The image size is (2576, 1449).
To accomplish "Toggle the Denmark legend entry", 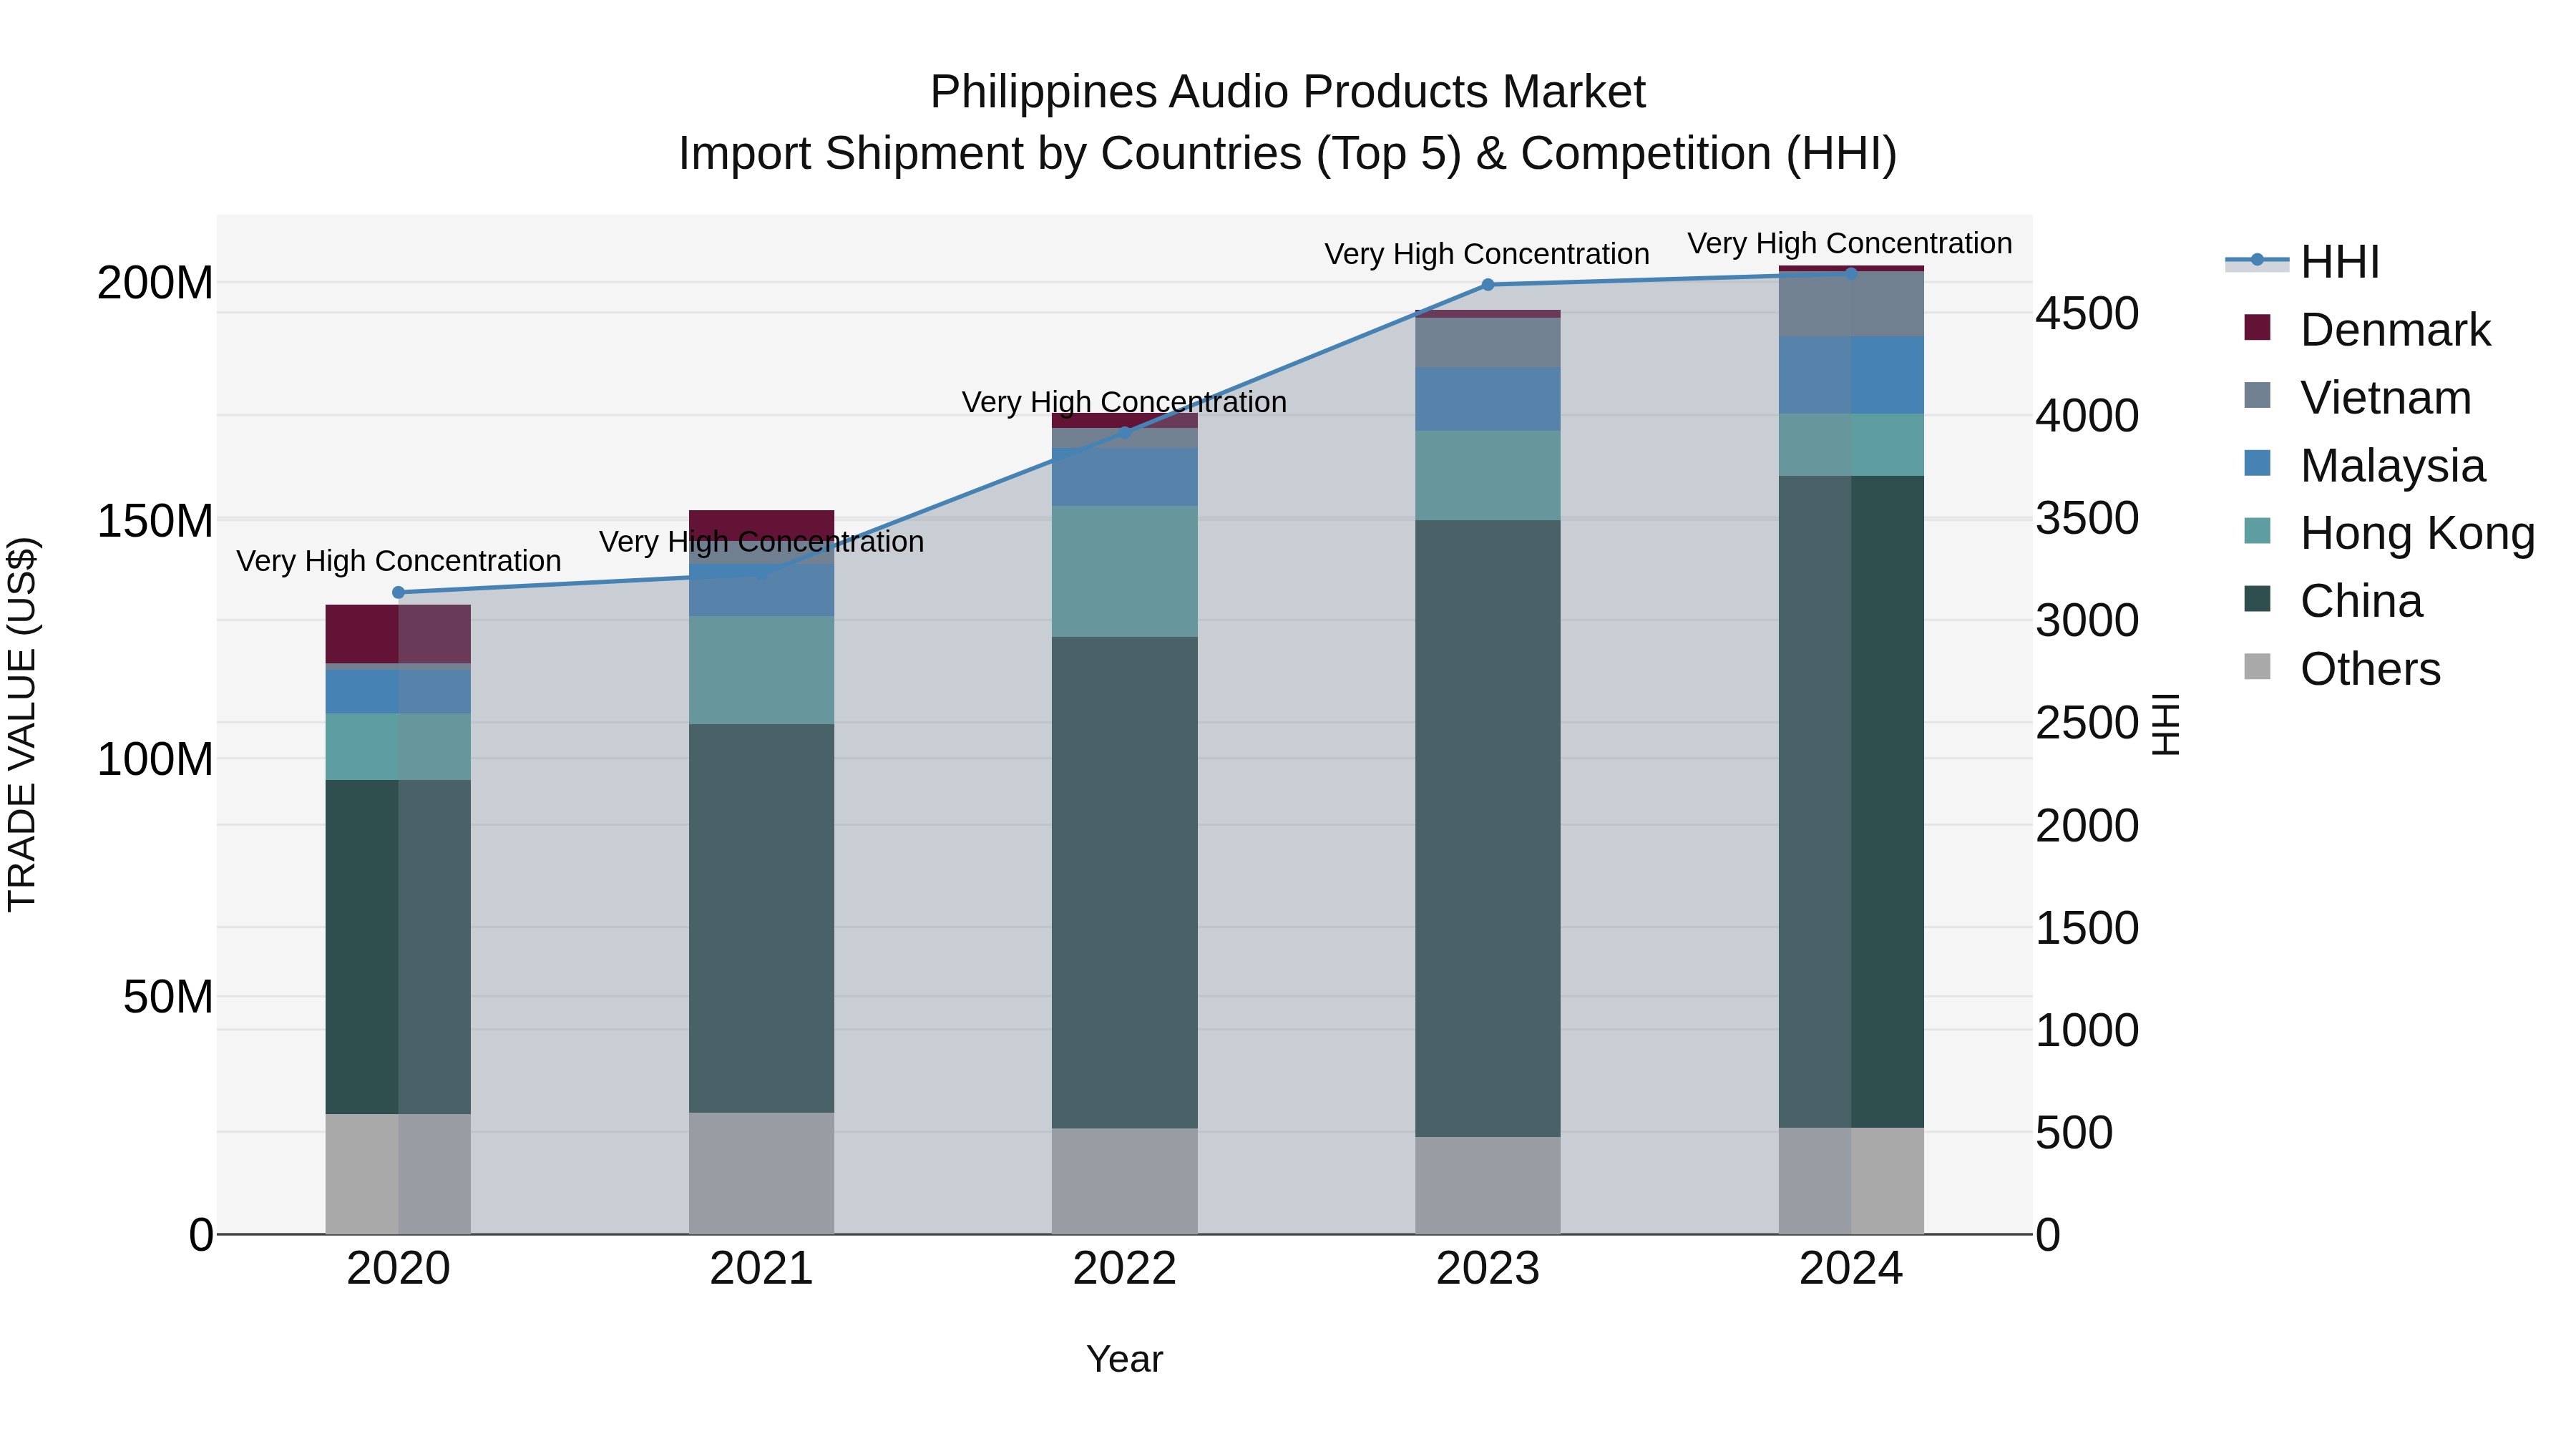I will (x=2368, y=329).
